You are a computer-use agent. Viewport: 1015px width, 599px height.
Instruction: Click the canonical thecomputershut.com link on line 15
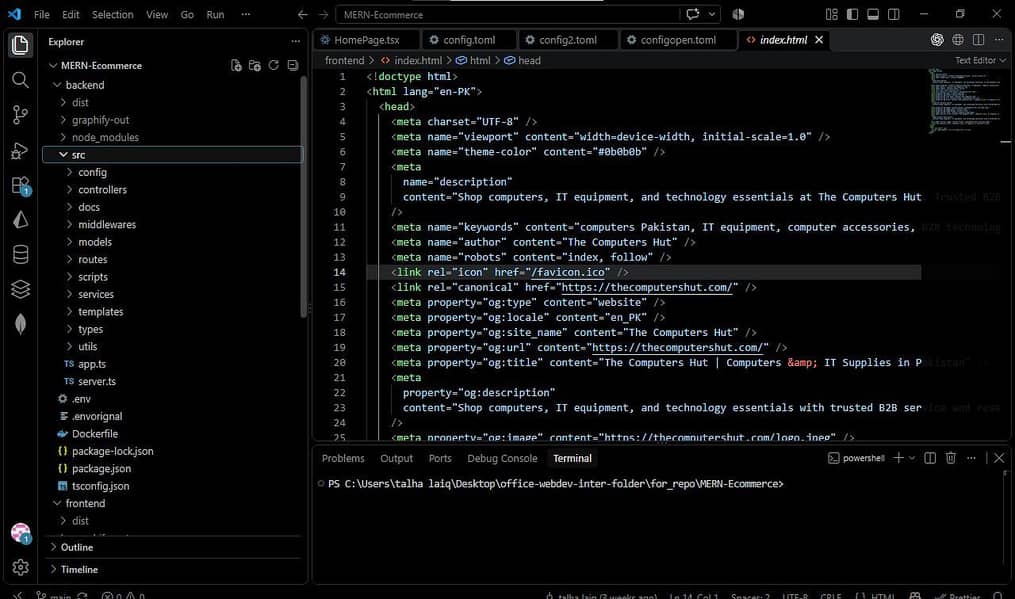coord(647,287)
